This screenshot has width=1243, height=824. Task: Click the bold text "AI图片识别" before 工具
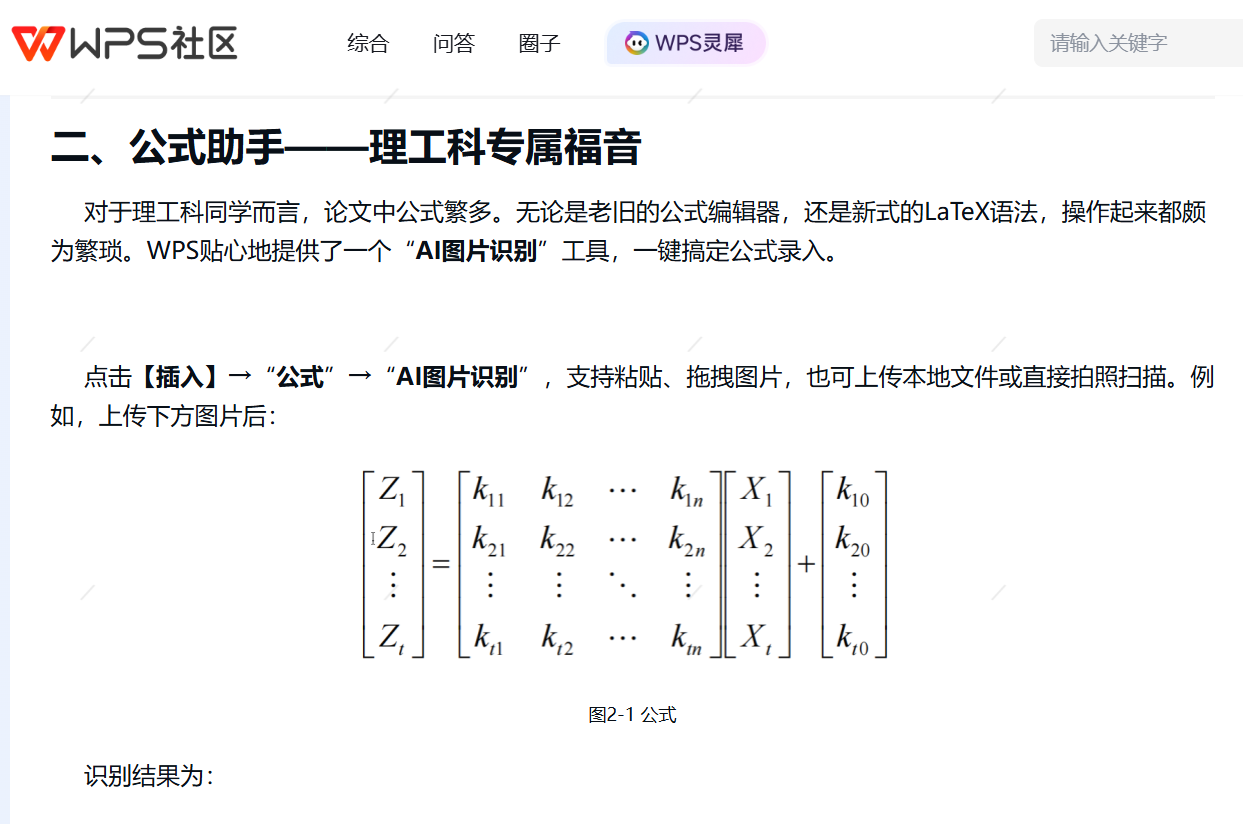(x=477, y=251)
